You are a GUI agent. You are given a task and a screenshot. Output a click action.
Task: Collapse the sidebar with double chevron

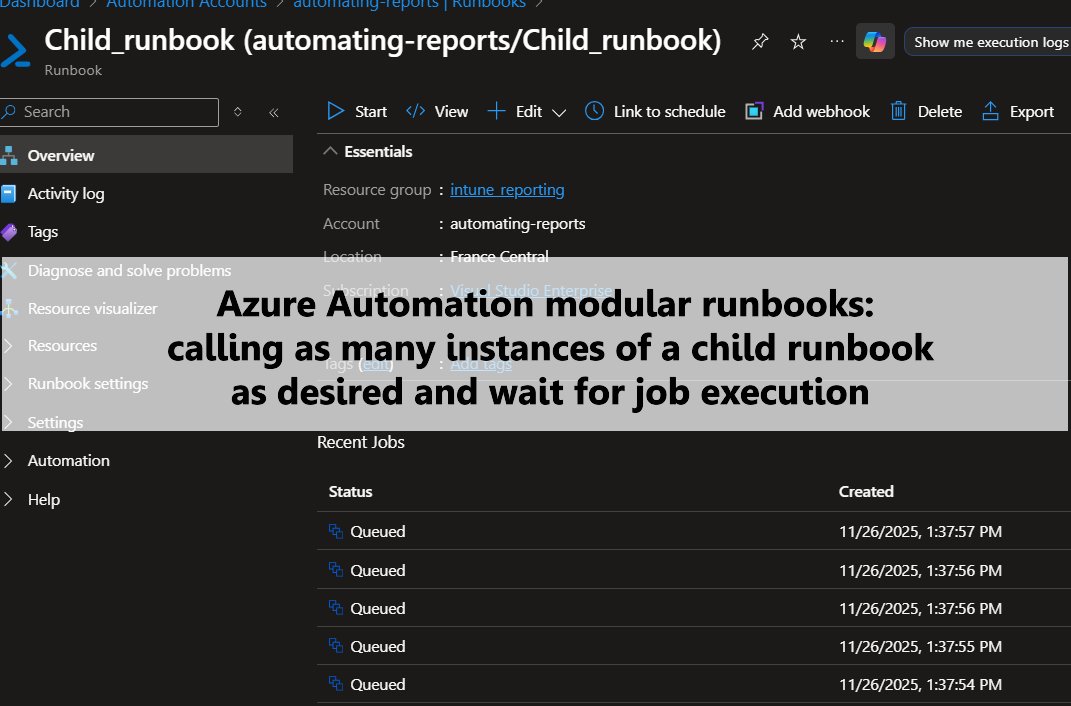[x=274, y=113]
